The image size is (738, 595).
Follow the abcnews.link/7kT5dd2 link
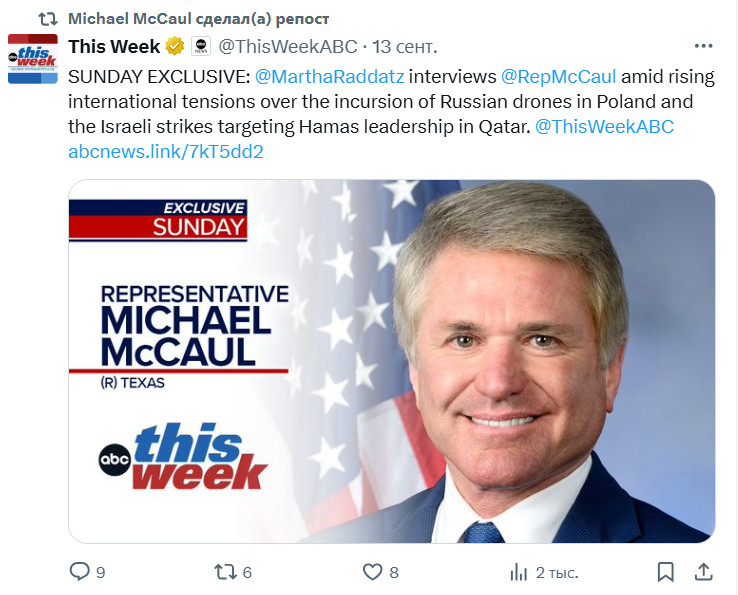pos(165,151)
